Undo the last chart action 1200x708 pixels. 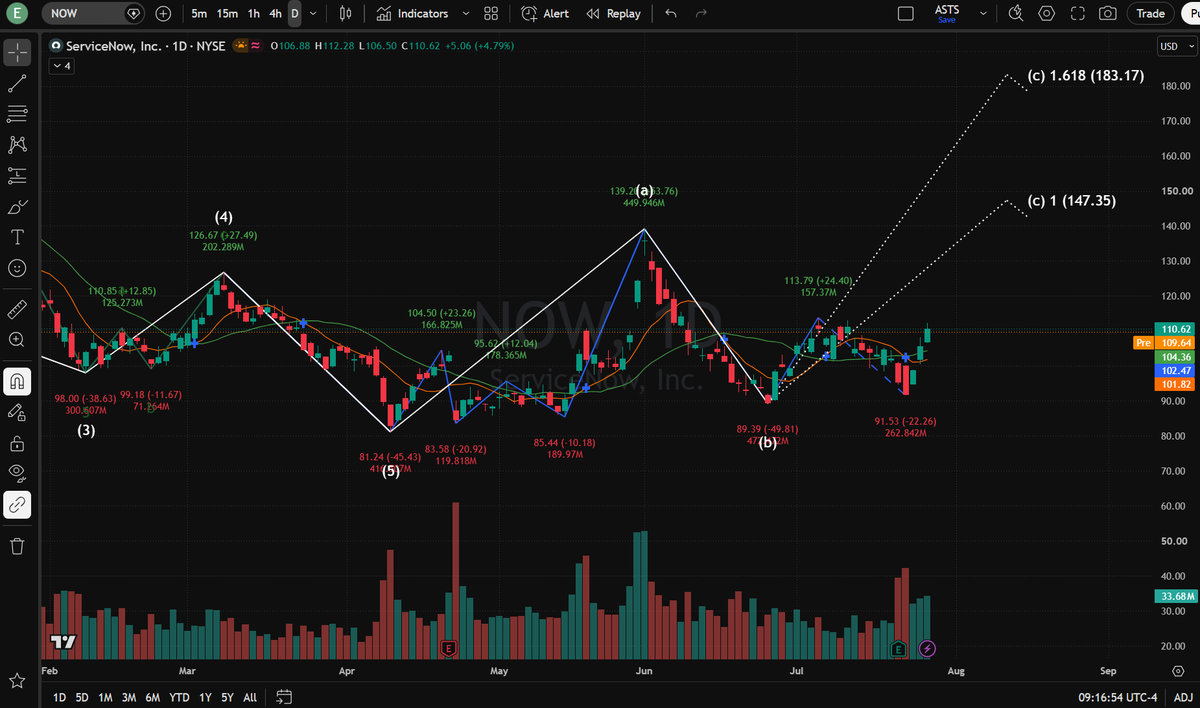(671, 14)
